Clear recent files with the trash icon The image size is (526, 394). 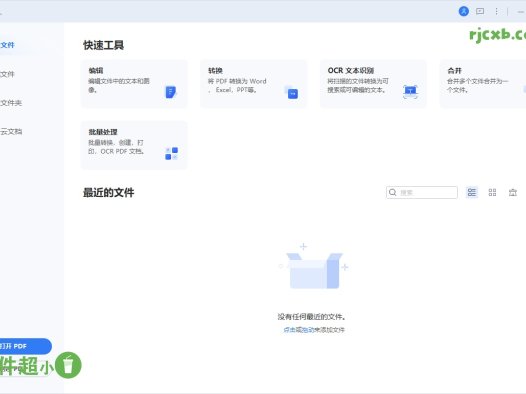[x=513, y=192]
